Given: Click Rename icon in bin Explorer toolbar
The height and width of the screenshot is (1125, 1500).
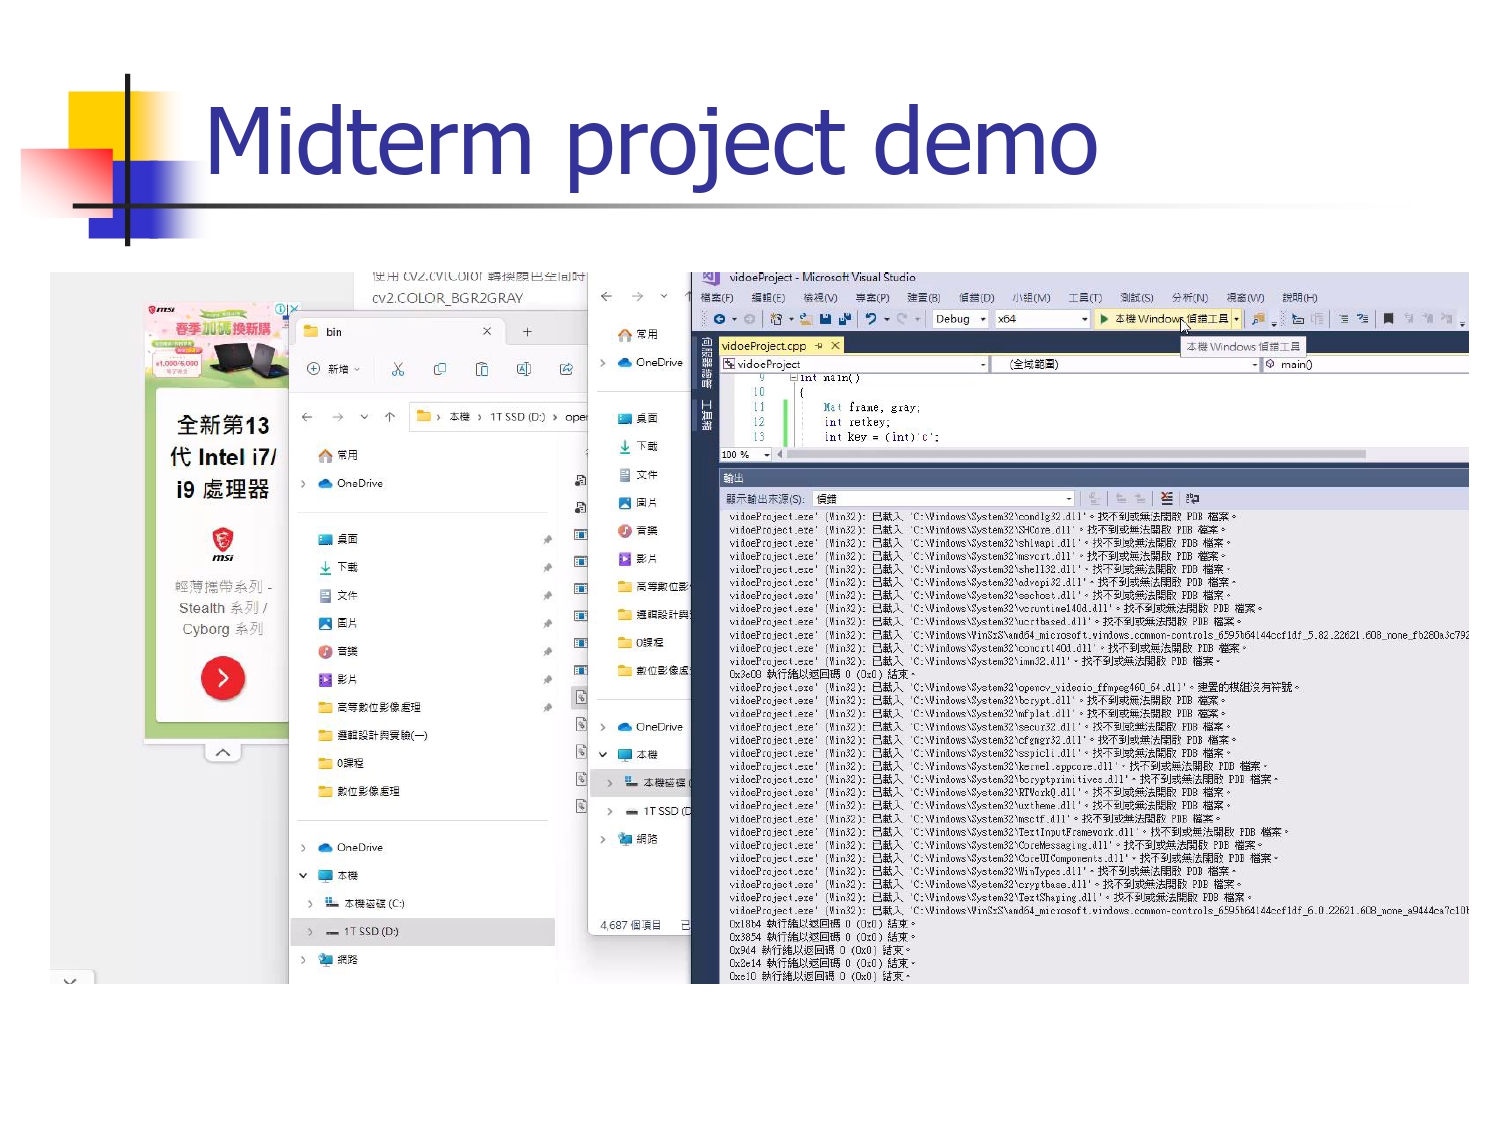Looking at the screenshot, I should 524,369.
